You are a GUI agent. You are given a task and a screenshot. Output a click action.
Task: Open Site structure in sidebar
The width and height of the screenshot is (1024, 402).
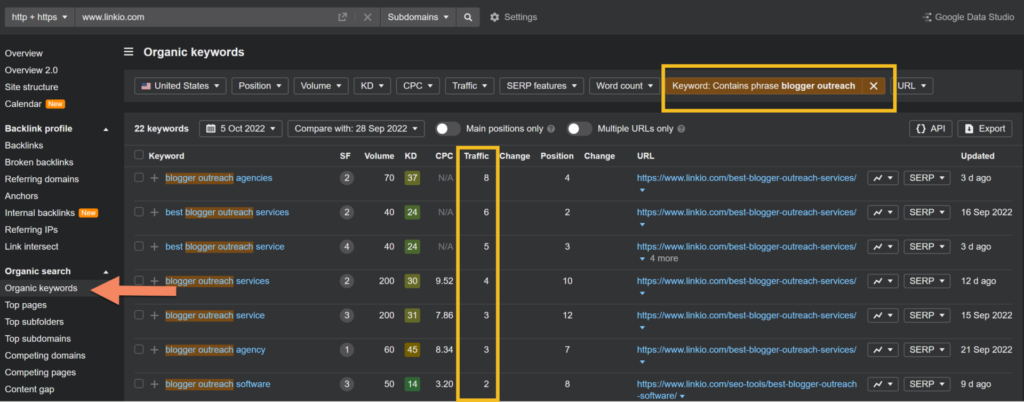click(x=31, y=87)
